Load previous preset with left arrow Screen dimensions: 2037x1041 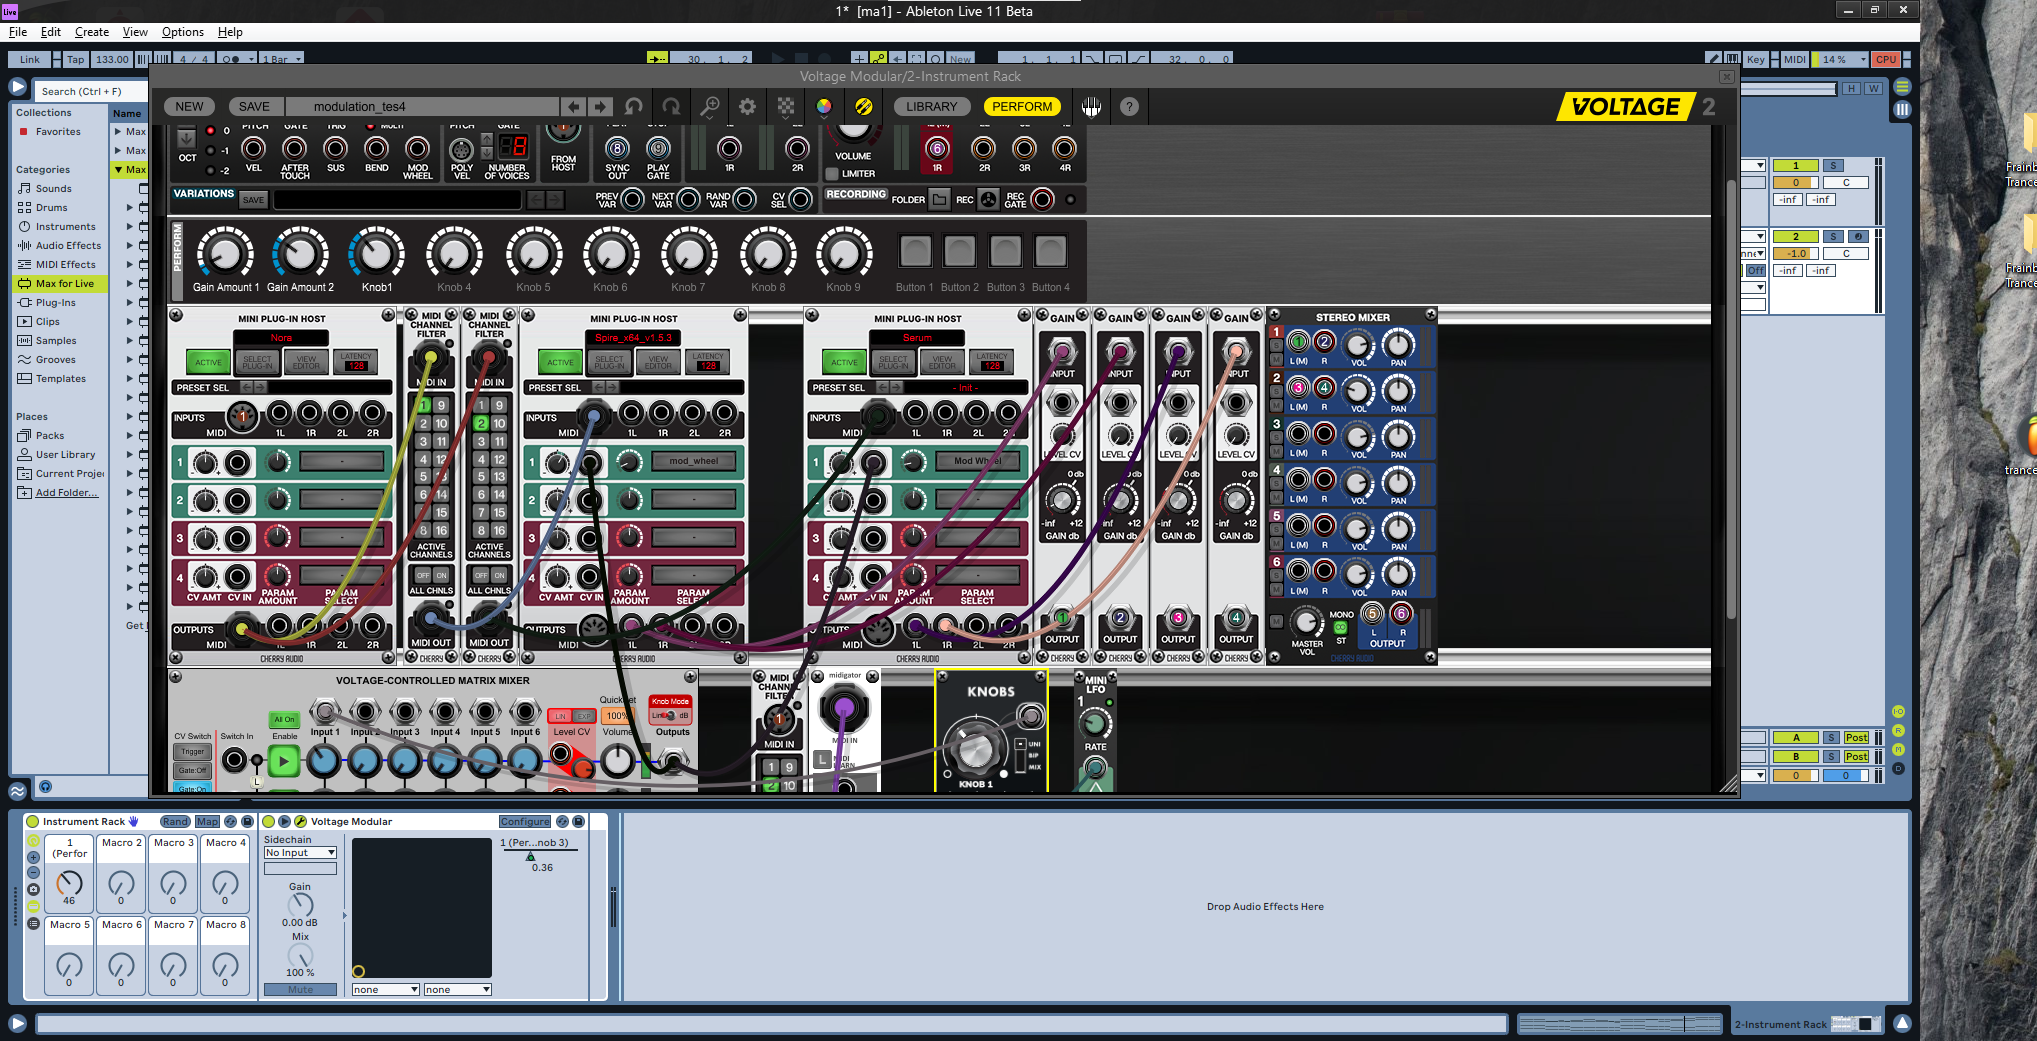click(x=573, y=106)
